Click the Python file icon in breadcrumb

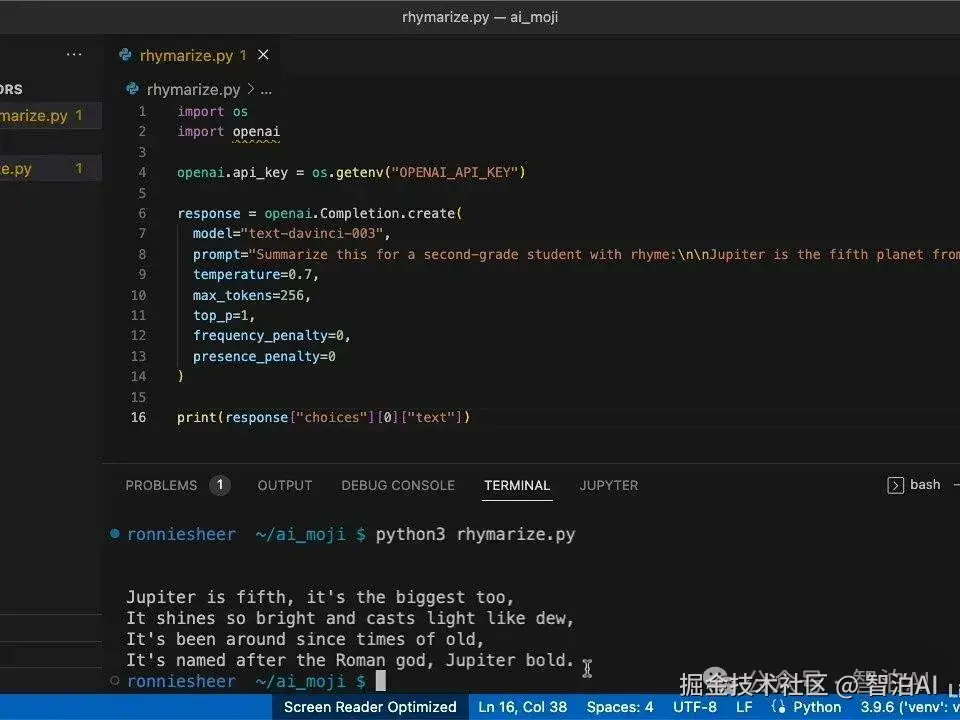(x=132, y=89)
